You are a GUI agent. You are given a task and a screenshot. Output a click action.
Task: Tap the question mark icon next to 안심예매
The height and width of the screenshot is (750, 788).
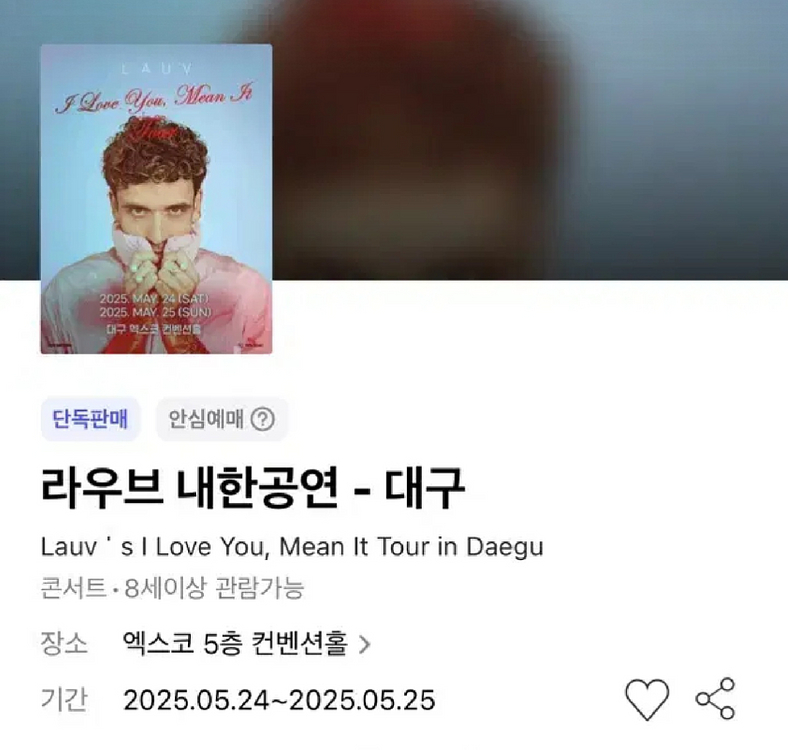(262, 419)
